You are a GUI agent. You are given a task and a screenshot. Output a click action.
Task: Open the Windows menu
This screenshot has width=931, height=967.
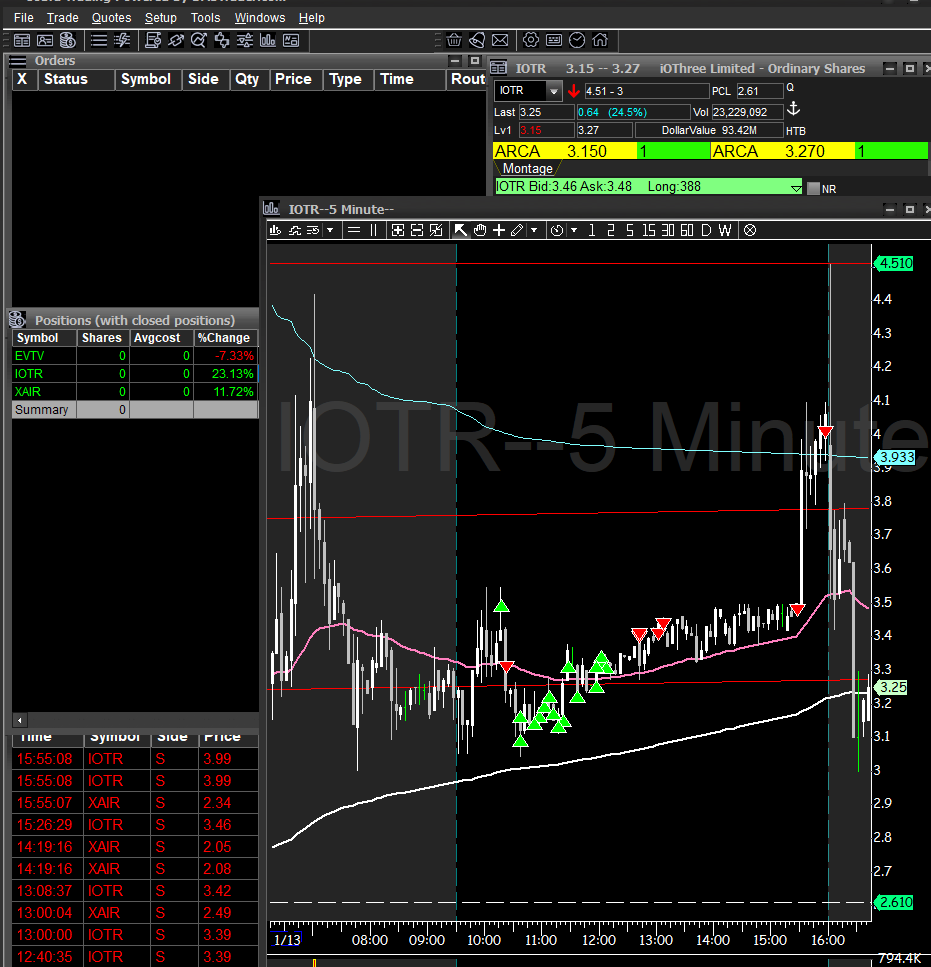(x=260, y=18)
